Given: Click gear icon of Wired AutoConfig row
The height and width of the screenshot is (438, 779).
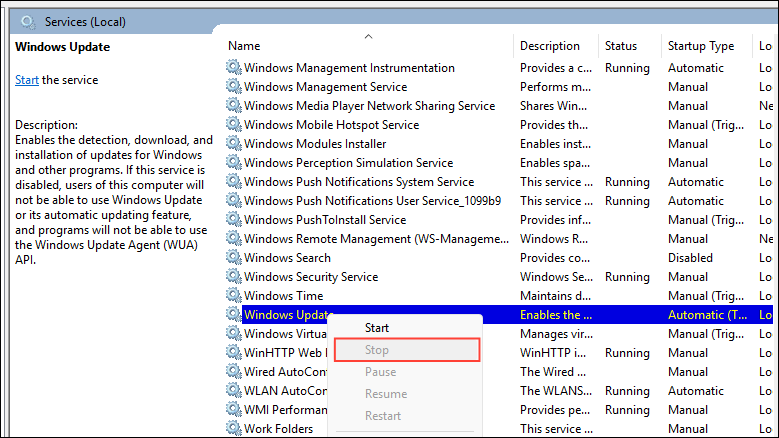Looking at the screenshot, I should pos(234,371).
